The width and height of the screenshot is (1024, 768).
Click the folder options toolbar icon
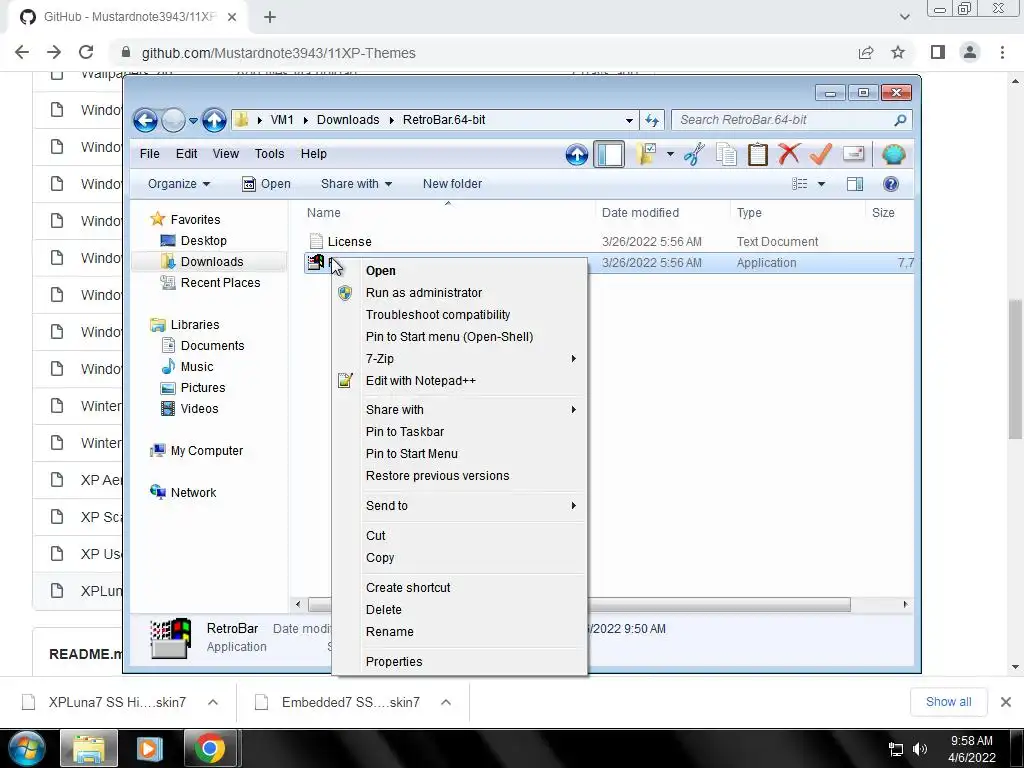click(x=645, y=155)
